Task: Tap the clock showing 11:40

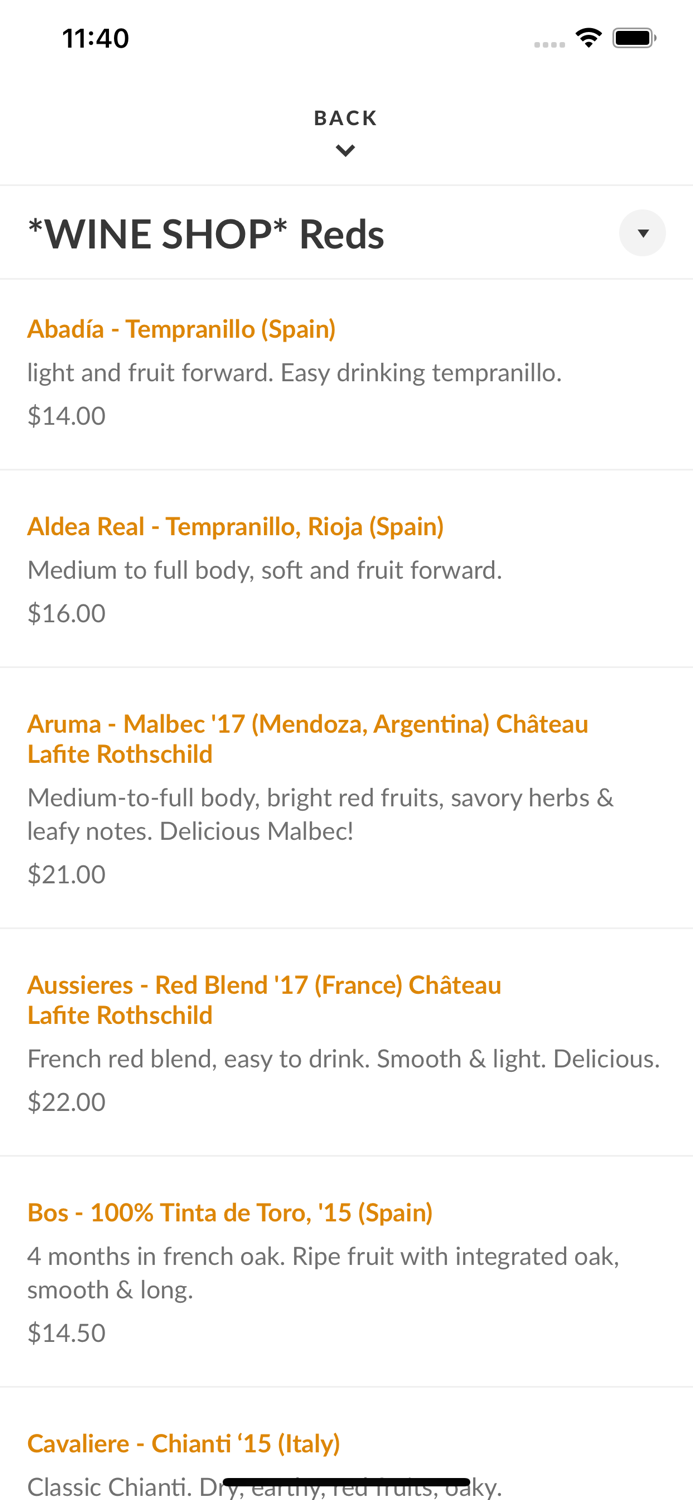Action: pyautogui.click(x=96, y=37)
